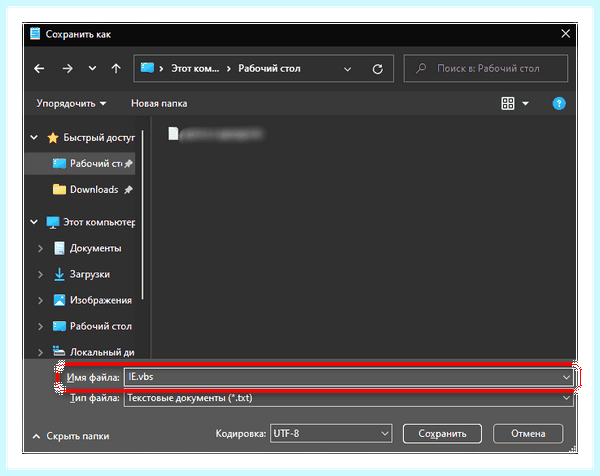Click the Изображения picture icon
This screenshot has width=600, height=476.
pyautogui.click(x=59, y=300)
